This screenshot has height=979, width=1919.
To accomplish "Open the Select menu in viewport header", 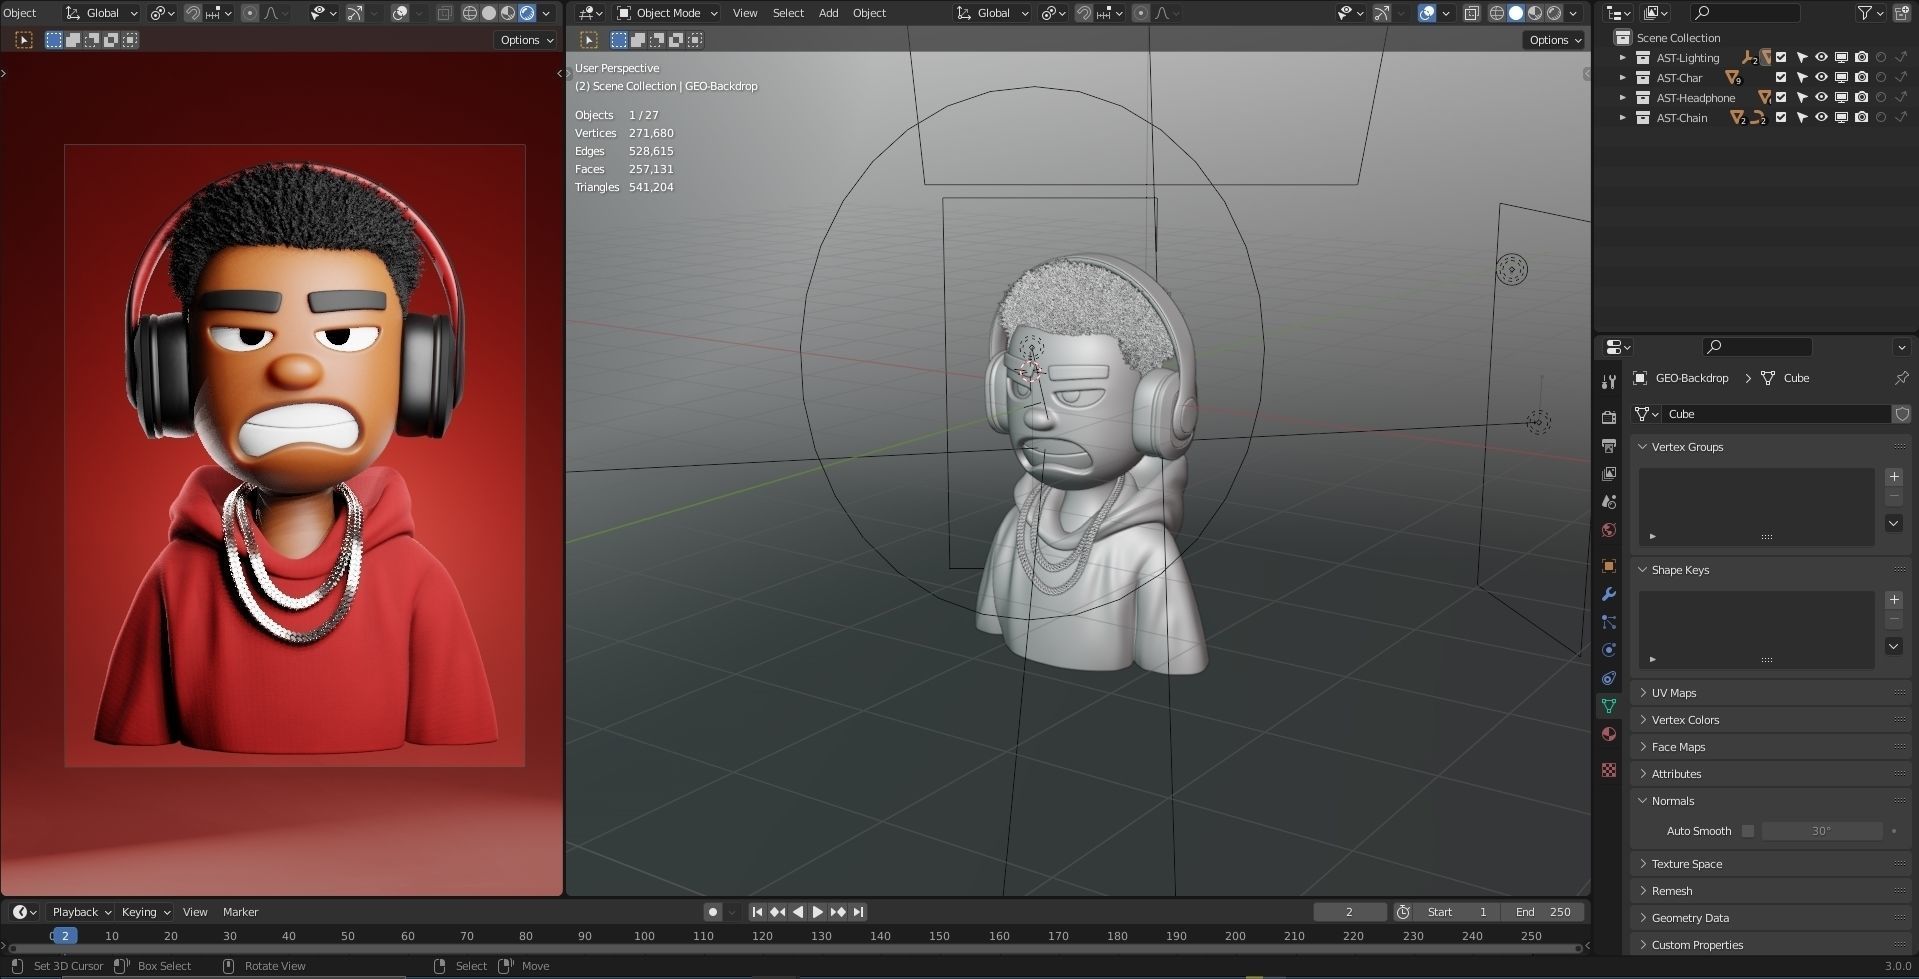I will 788,13.
